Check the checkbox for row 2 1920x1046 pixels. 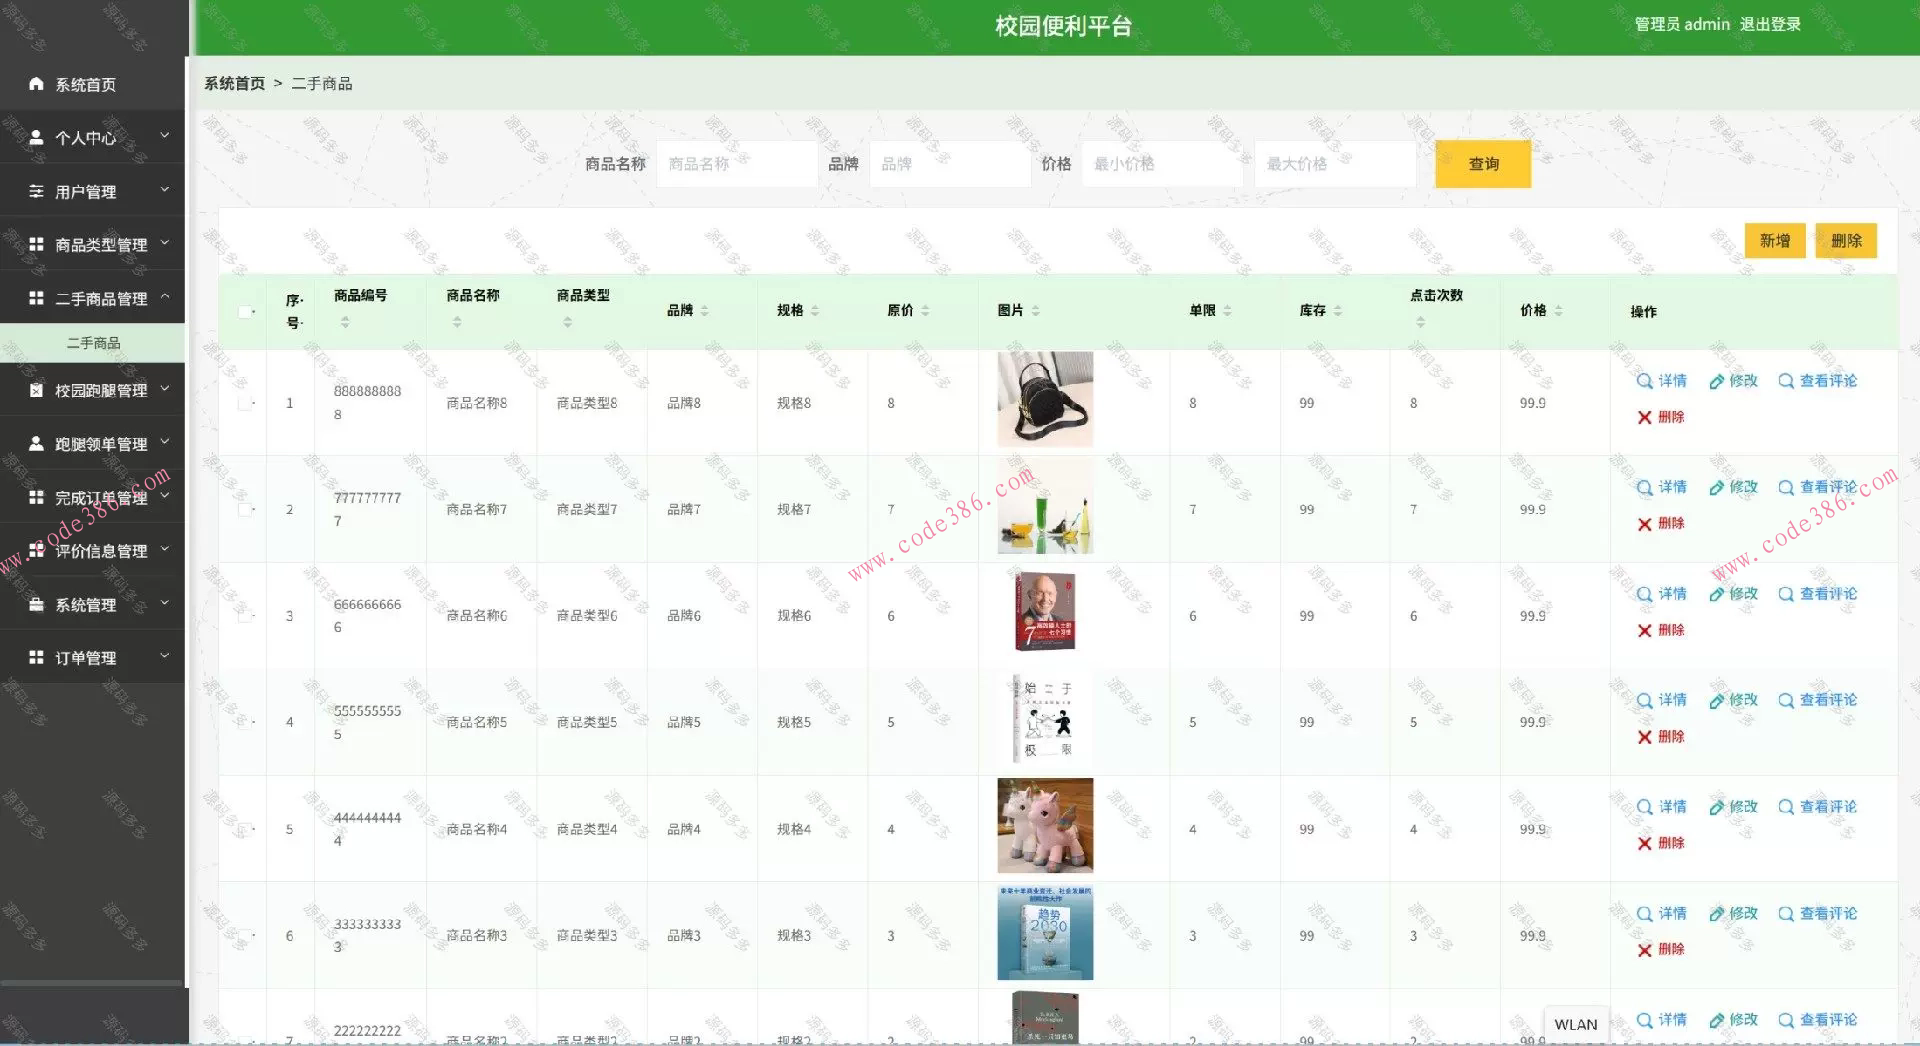click(x=245, y=510)
